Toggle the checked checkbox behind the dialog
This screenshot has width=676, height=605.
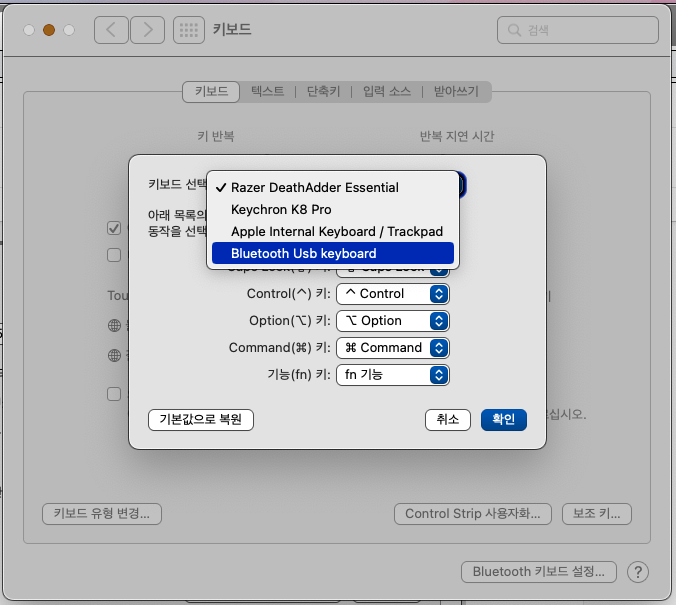point(114,228)
